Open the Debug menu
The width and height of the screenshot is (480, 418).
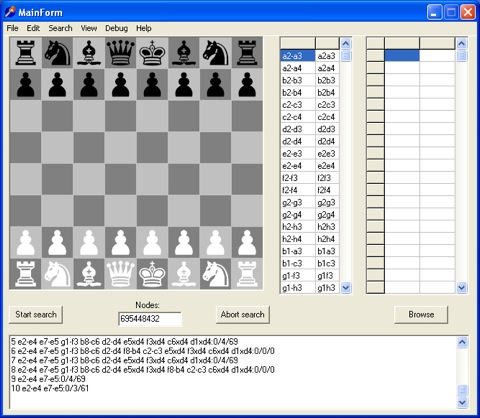click(116, 28)
